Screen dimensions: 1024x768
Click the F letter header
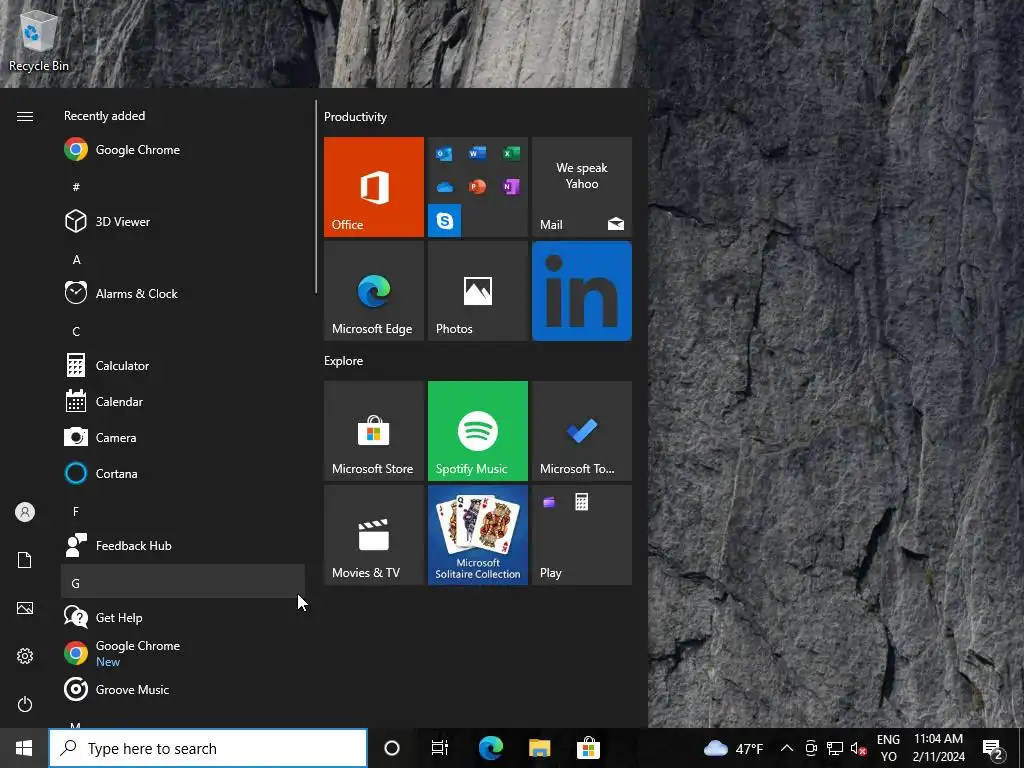[x=183, y=511]
